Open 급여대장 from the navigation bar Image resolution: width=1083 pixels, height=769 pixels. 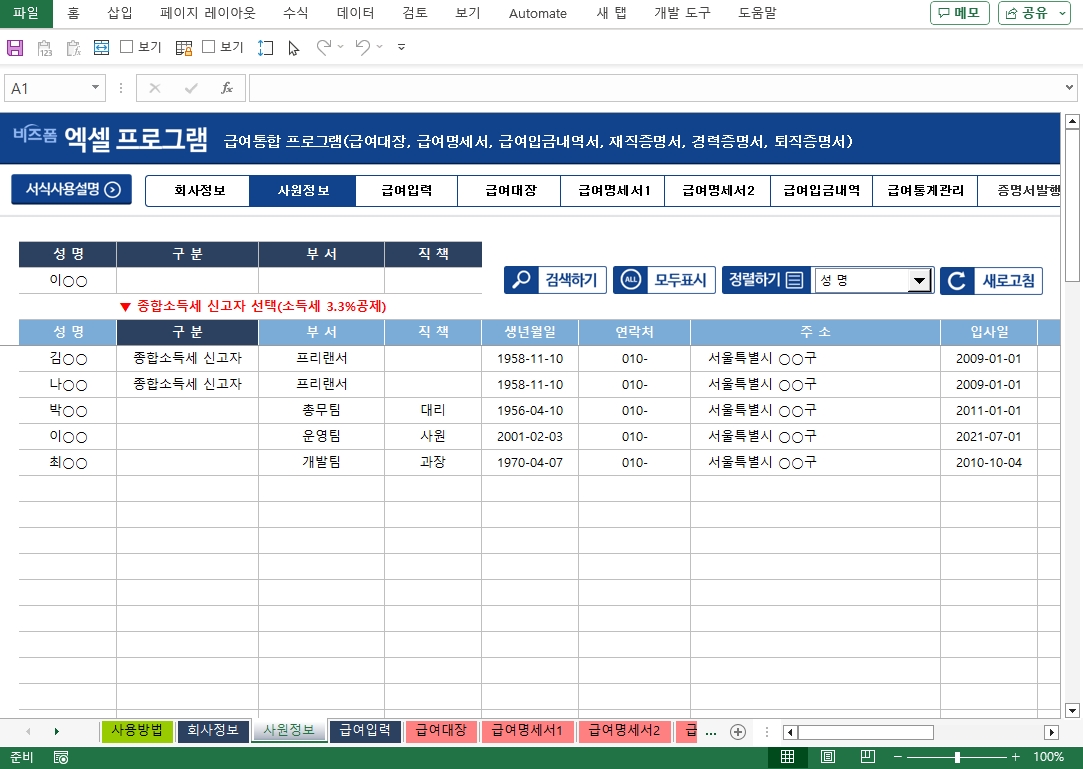(510, 190)
